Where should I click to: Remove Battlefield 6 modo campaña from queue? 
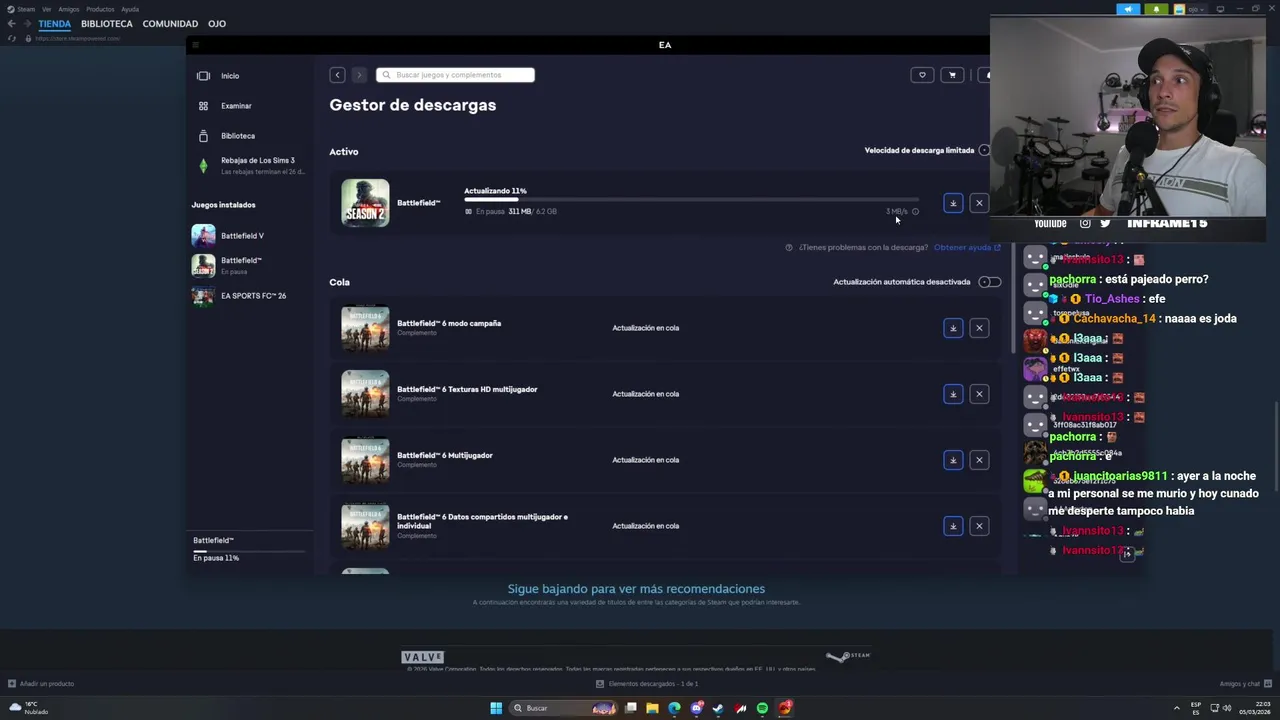click(979, 328)
